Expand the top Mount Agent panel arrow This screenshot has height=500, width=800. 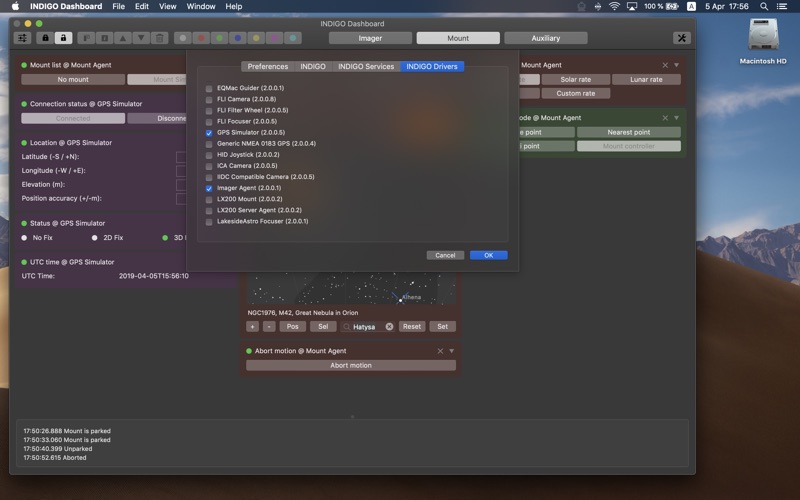(x=677, y=65)
